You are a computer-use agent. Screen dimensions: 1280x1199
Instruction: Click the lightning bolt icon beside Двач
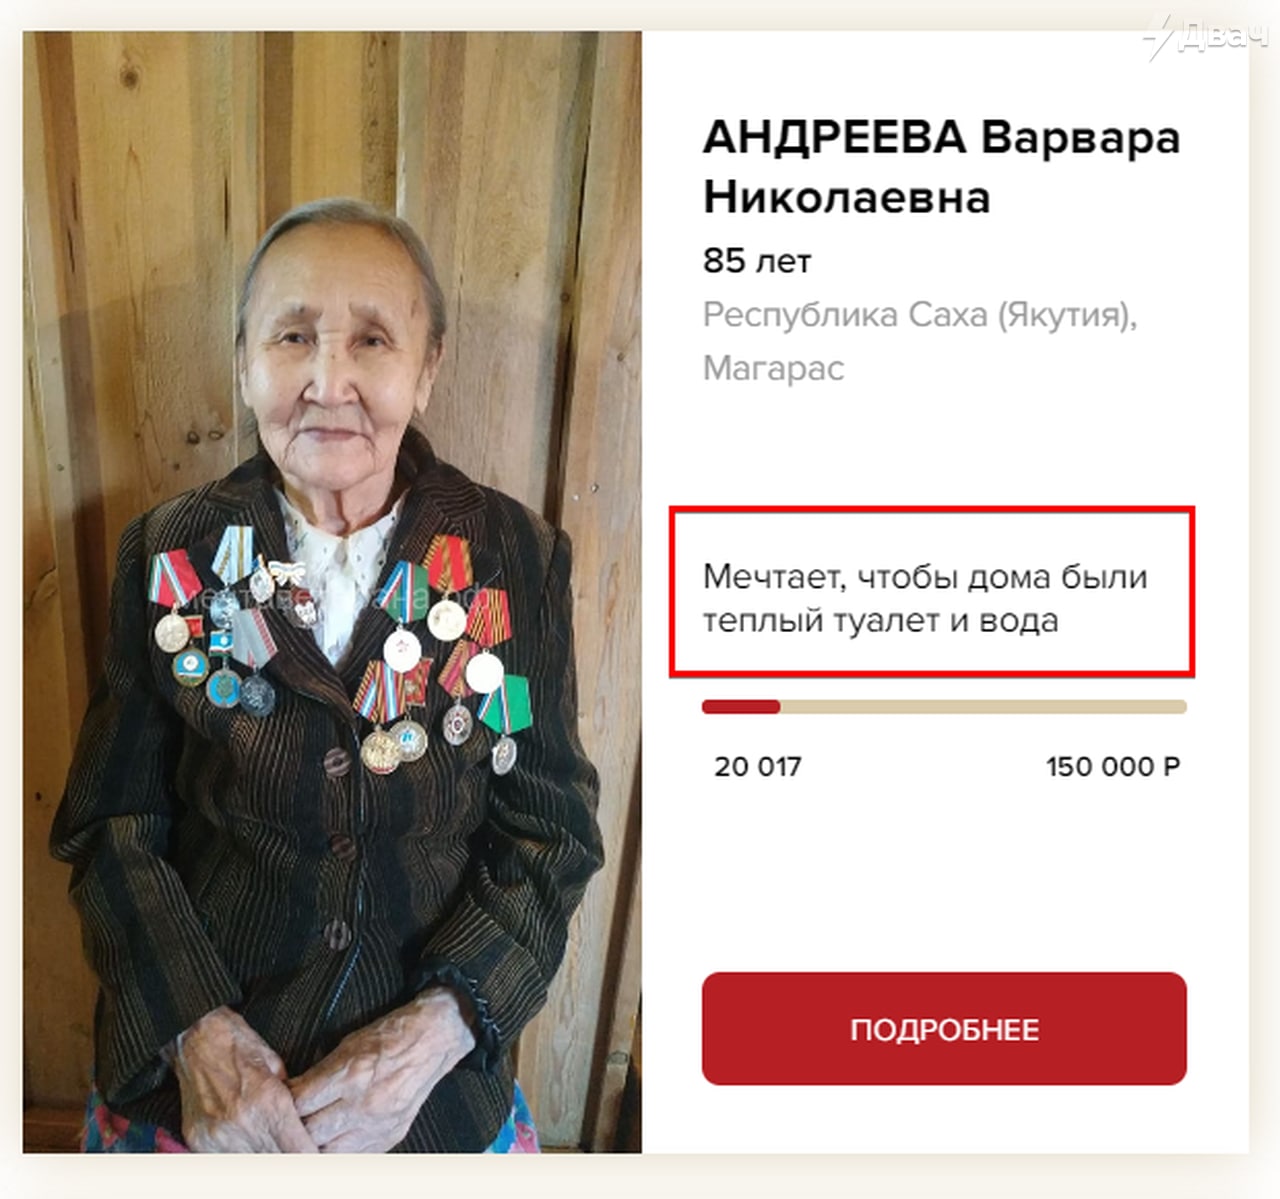click(x=1160, y=36)
